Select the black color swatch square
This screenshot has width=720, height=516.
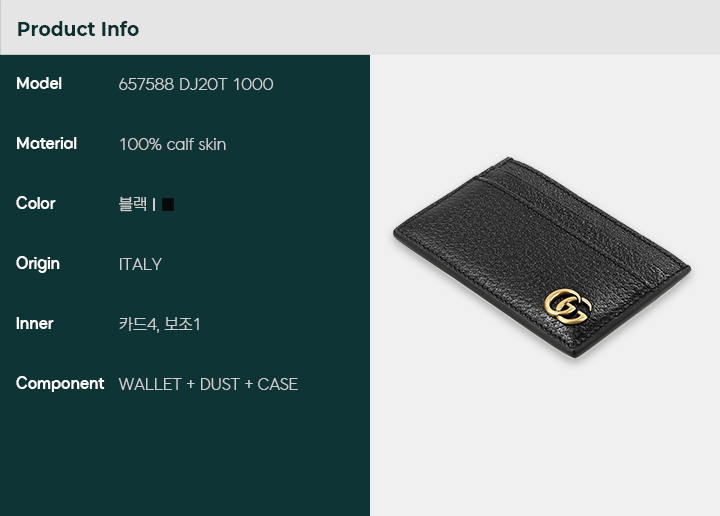(168, 204)
